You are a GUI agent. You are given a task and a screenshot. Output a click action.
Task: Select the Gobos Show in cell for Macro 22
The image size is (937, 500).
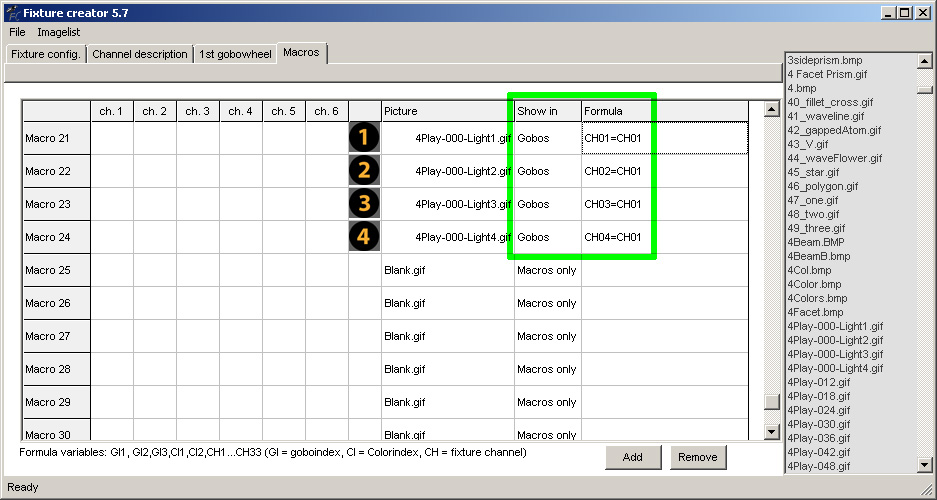[547, 171]
